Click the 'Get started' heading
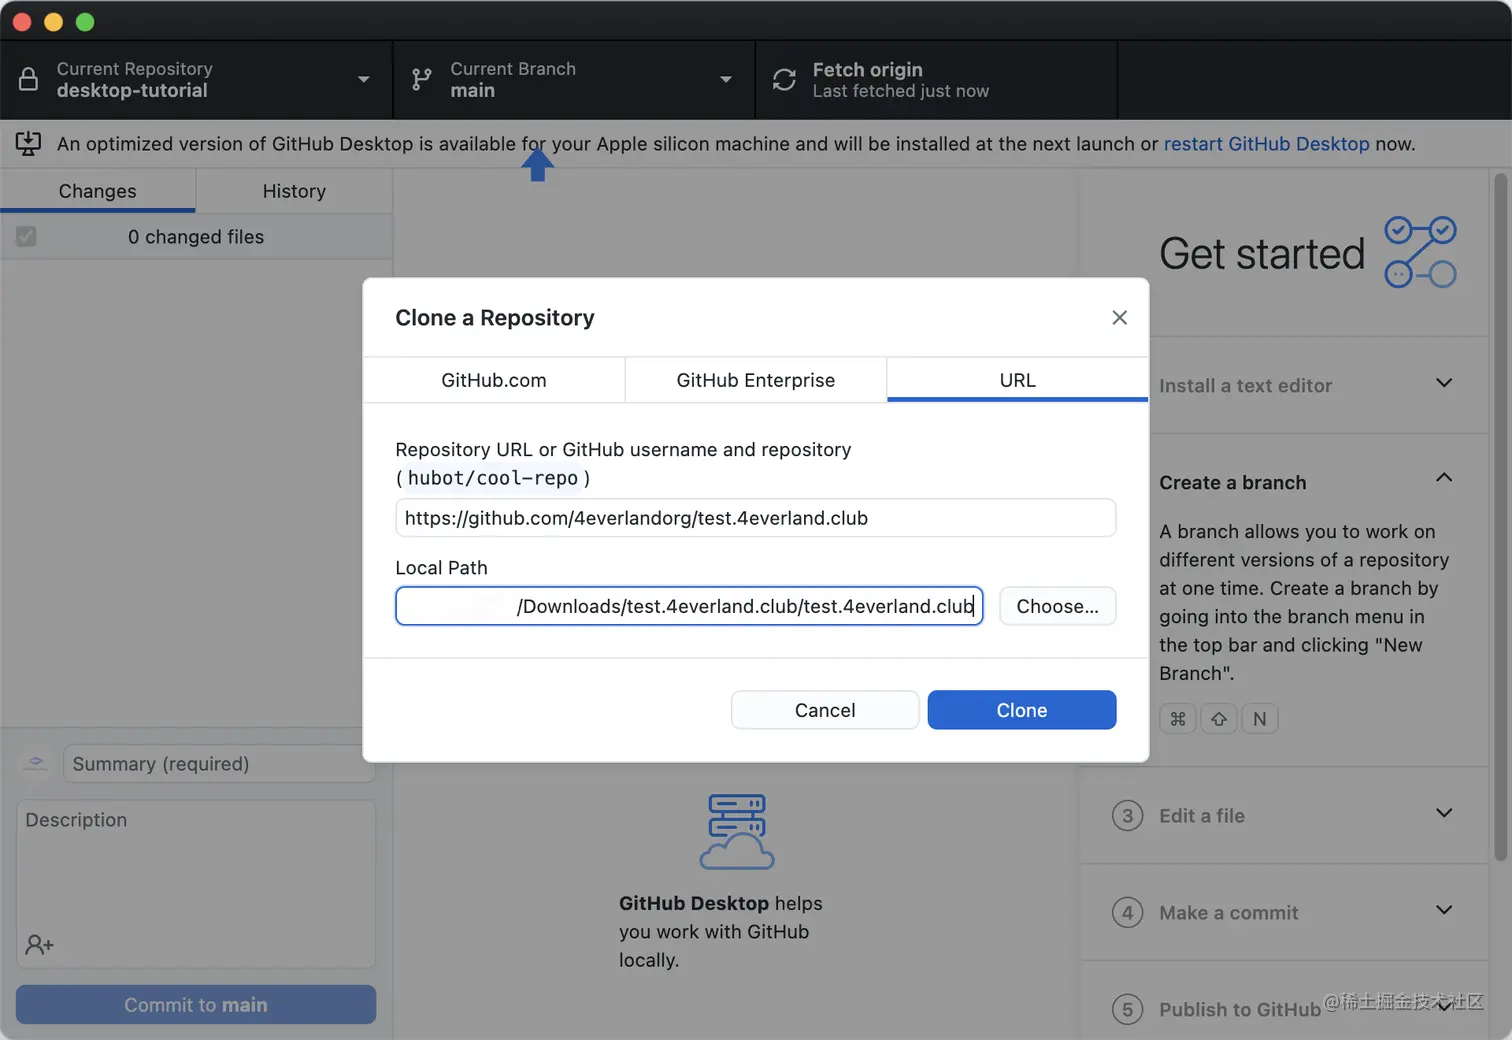 1262,254
